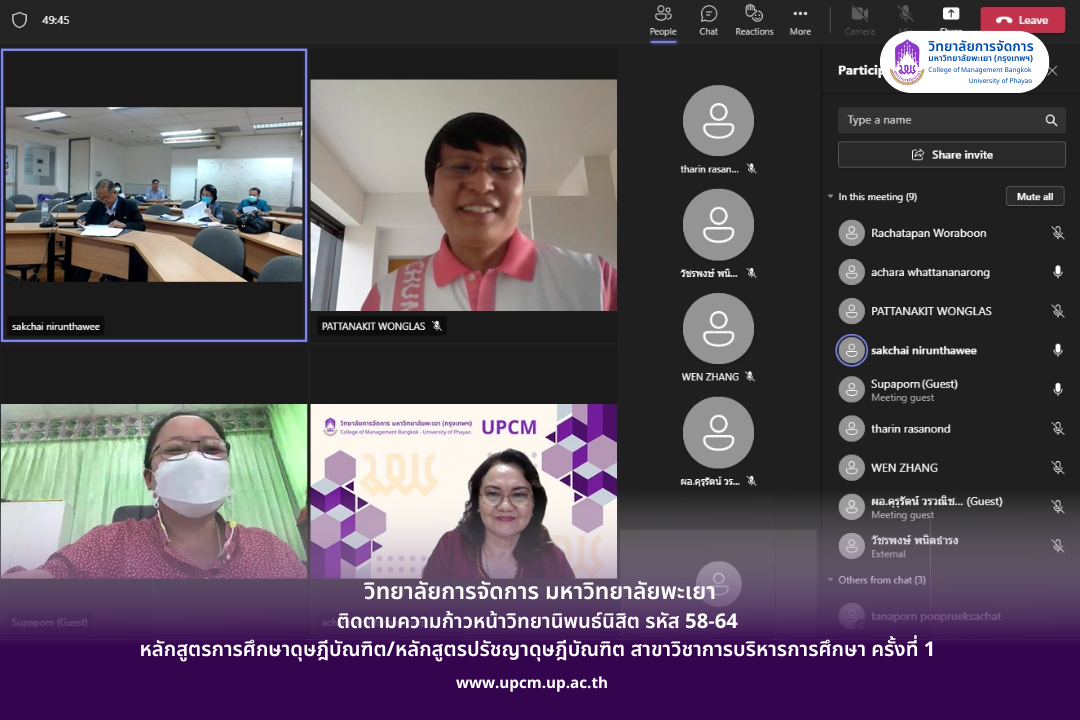This screenshot has width=1080, height=720.
Task: Click the Mute all button
Action: [1035, 196]
